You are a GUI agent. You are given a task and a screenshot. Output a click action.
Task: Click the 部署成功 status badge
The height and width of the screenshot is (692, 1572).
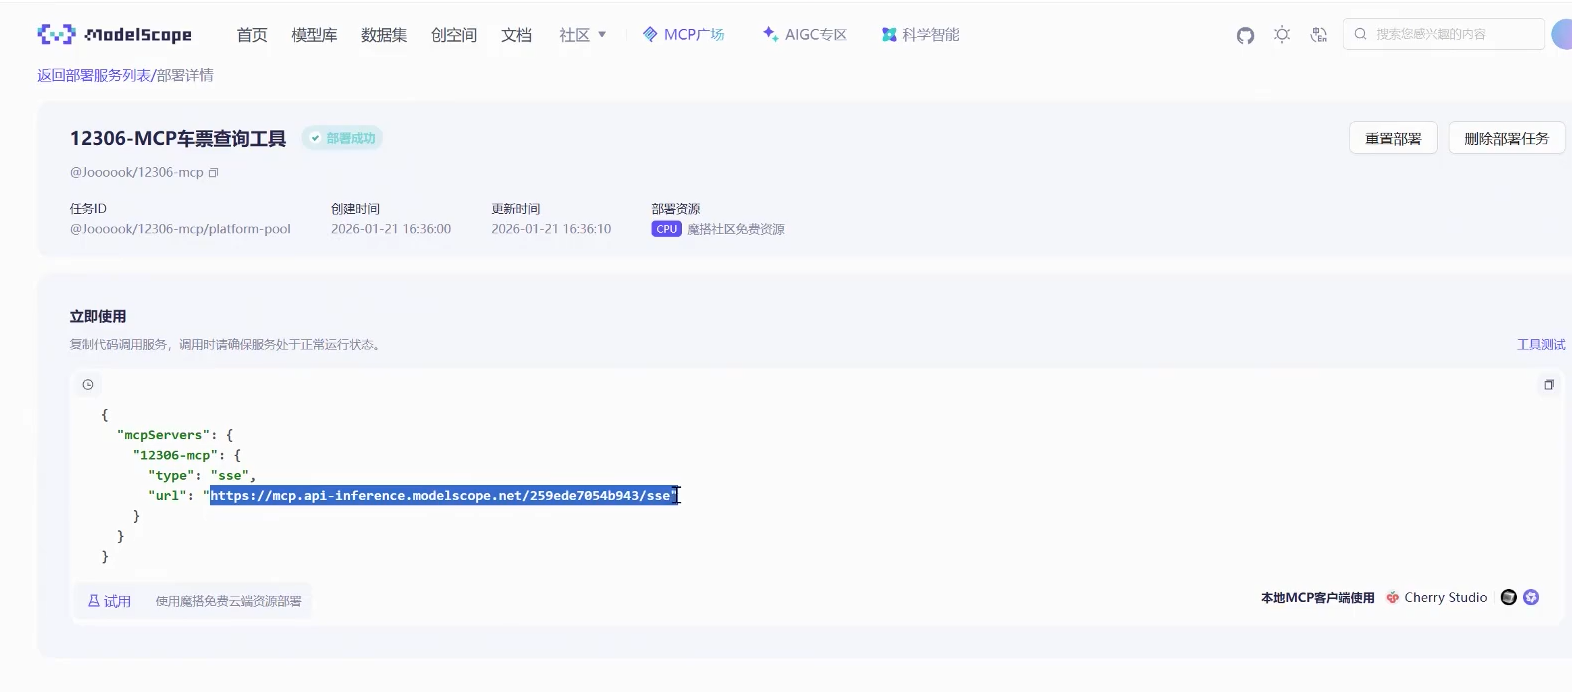tap(343, 138)
